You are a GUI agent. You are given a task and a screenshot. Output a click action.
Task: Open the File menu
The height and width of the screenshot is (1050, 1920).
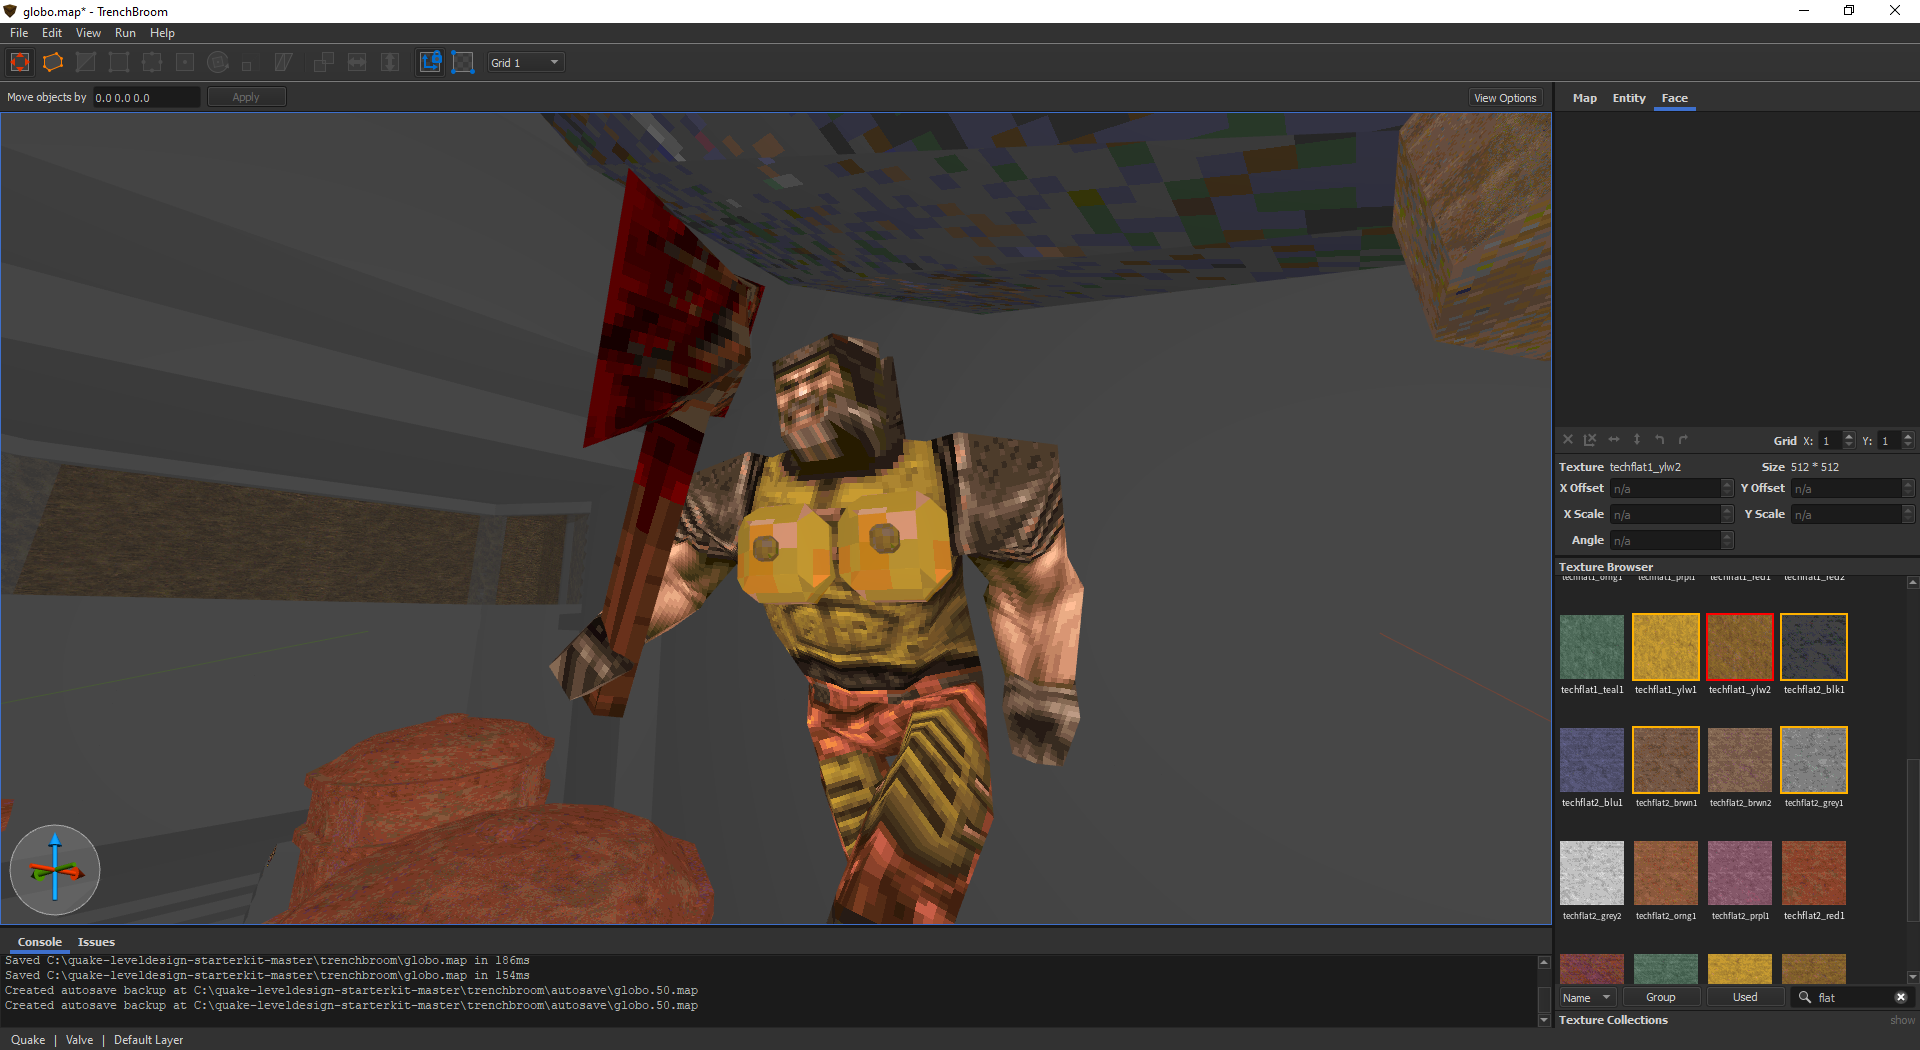[19, 33]
